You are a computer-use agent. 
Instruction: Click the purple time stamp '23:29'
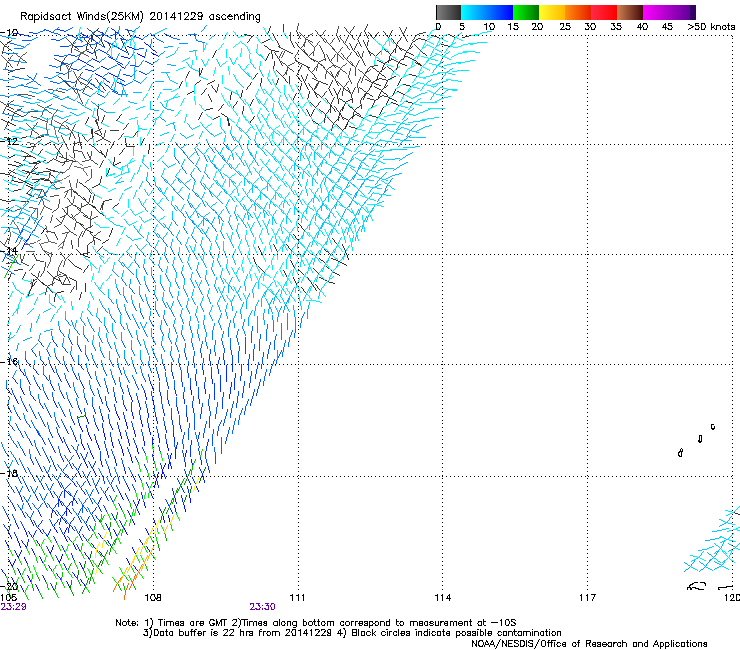point(13,607)
